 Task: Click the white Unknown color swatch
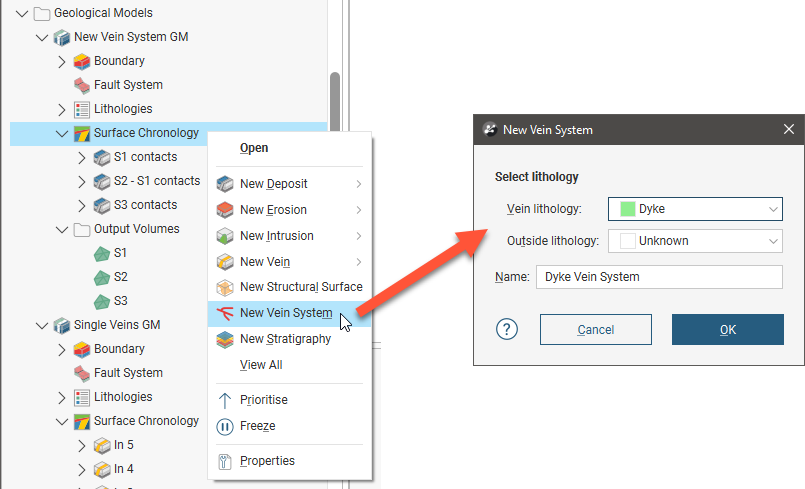point(627,241)
